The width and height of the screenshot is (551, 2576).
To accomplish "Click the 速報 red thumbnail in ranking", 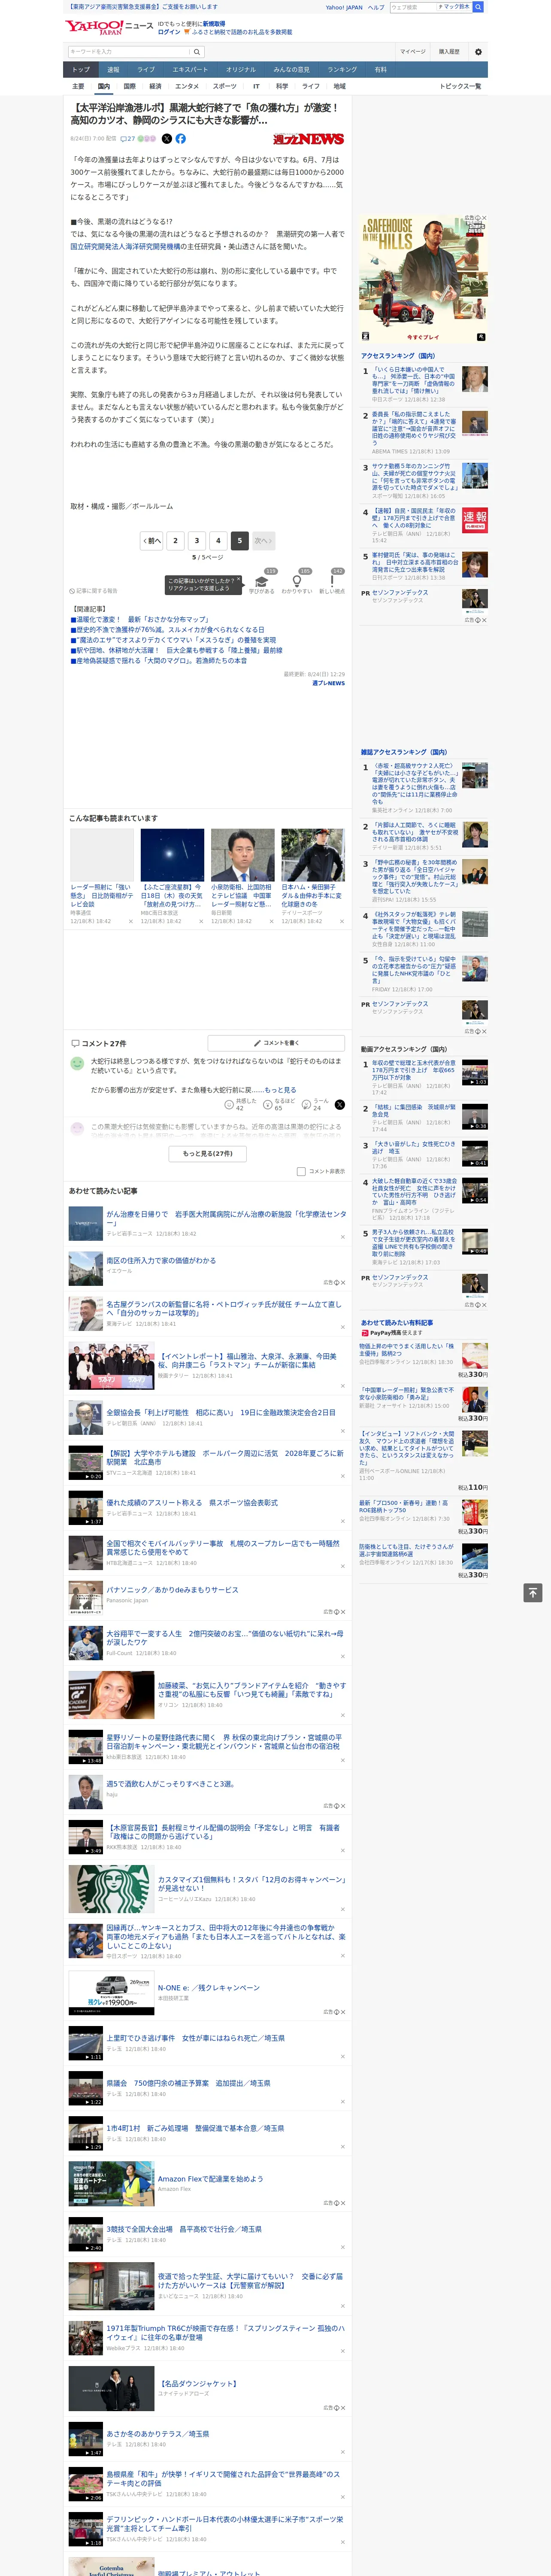I will [475, 519].
